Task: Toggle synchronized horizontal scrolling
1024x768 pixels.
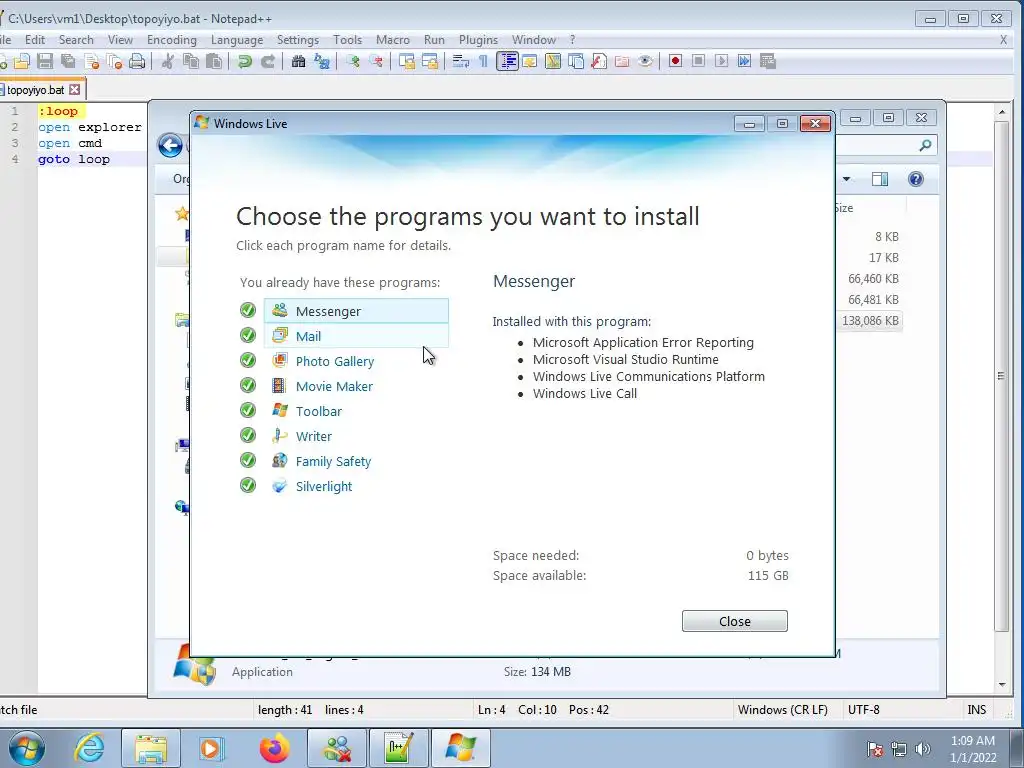Action: point(430,61)
